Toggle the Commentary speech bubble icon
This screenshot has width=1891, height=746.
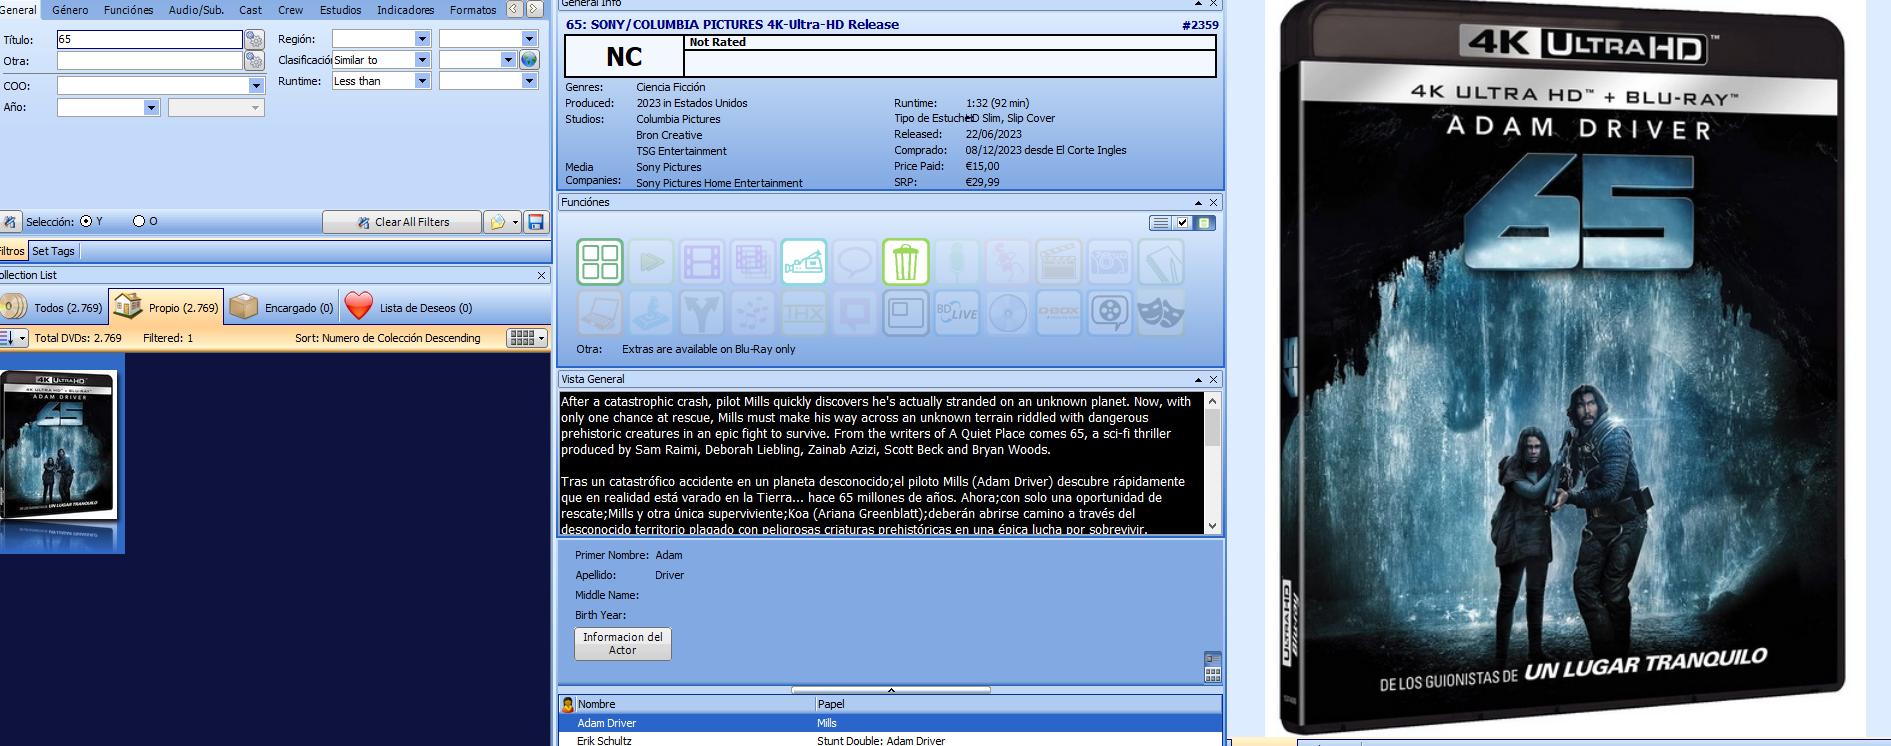click(855, 262)
